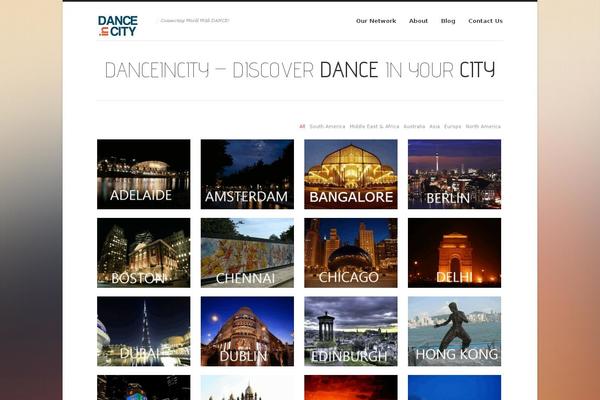Click the Dance in City logo

pos(118,26)
